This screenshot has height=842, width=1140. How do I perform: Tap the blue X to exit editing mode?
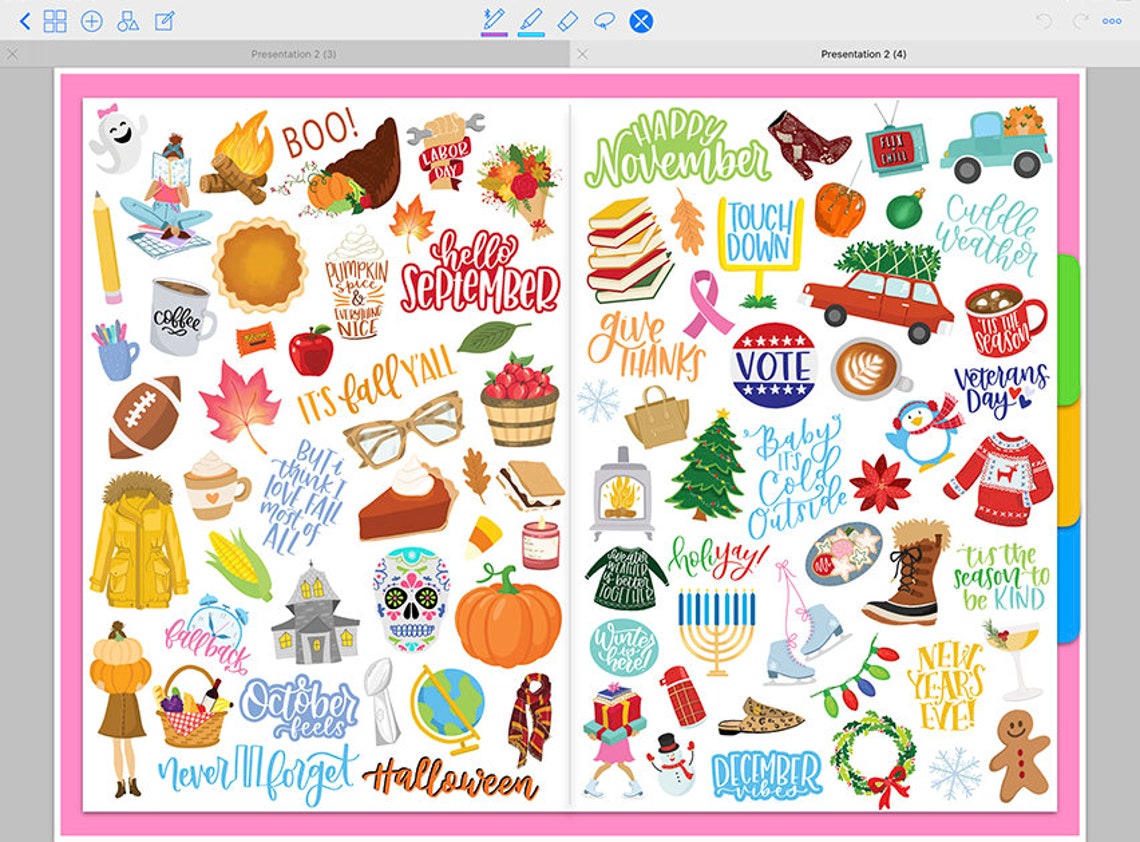[x=639, y=18]
